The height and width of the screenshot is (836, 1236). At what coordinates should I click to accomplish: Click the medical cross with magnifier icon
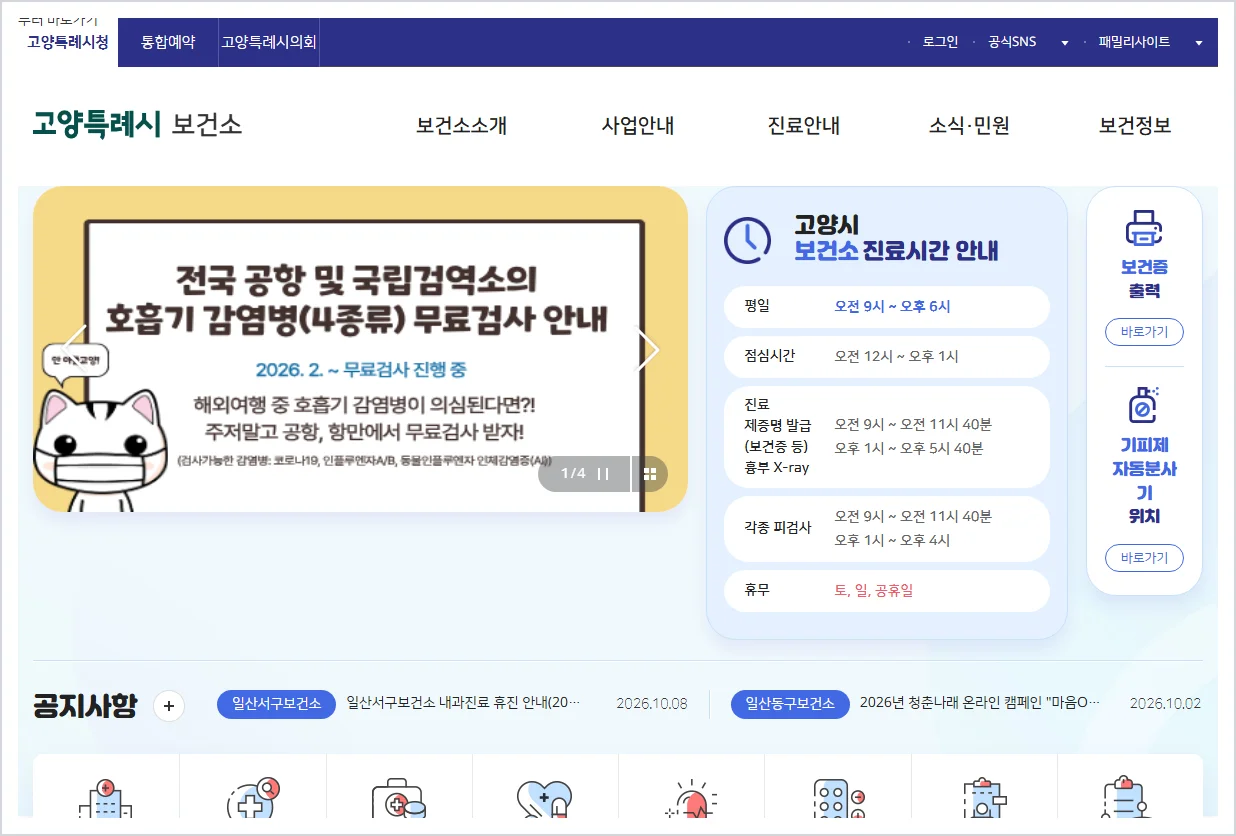[x=252, y=800]
